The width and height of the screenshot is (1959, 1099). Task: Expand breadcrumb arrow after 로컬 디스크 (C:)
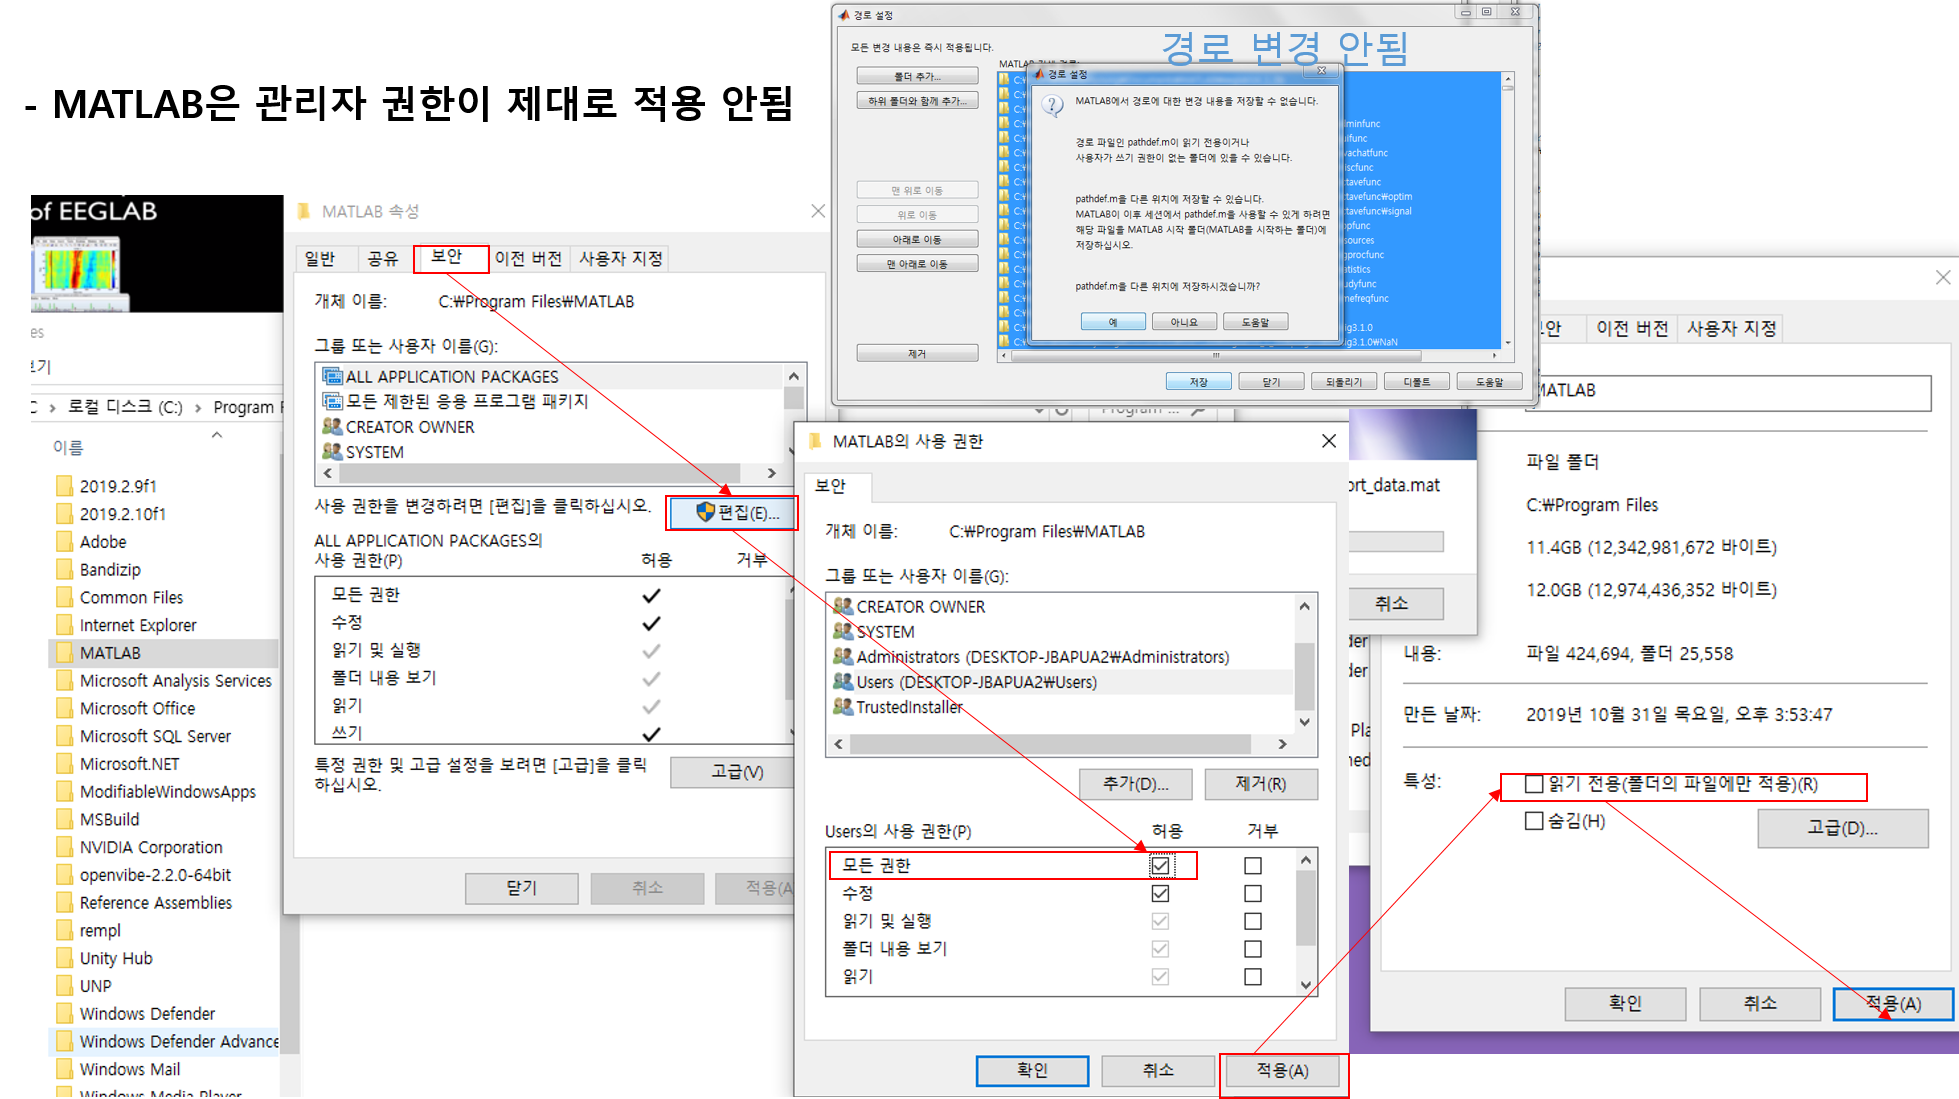tap(198, 408)
